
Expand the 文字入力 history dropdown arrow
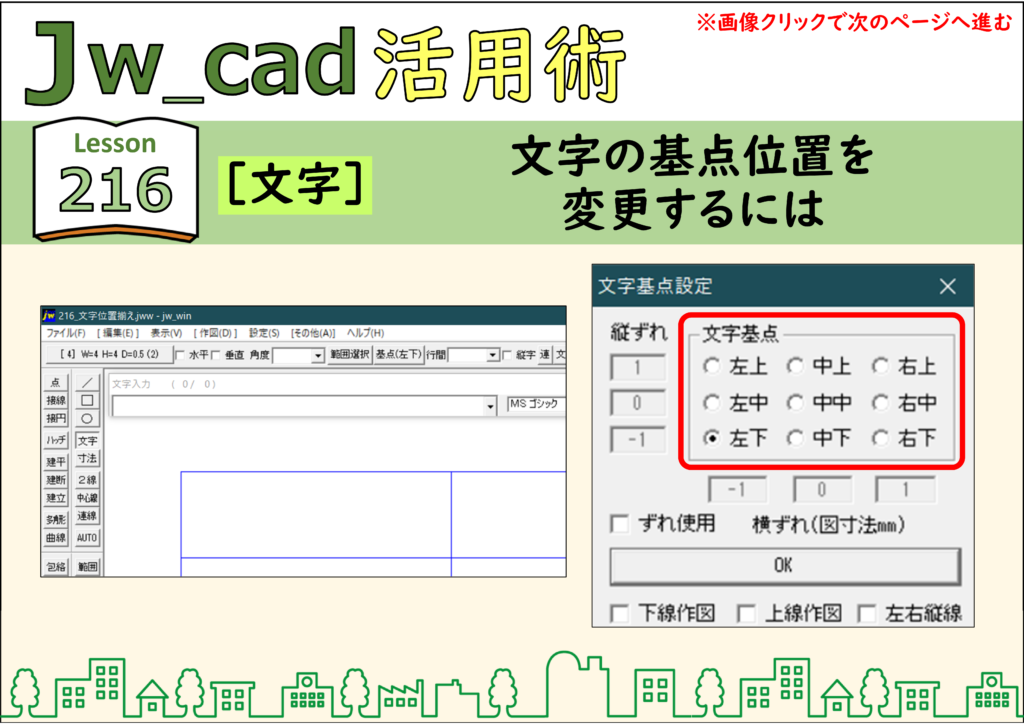490,406
